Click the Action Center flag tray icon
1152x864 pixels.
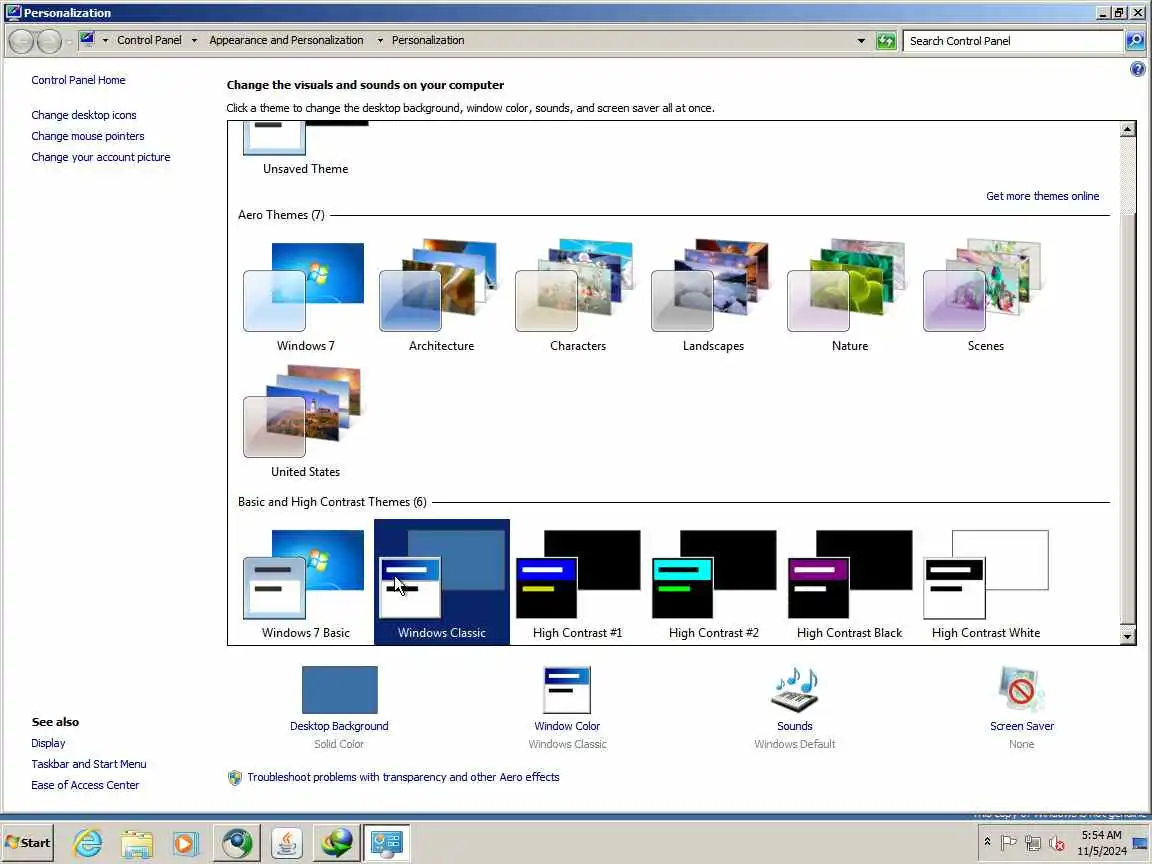(x=1009, y=843)
